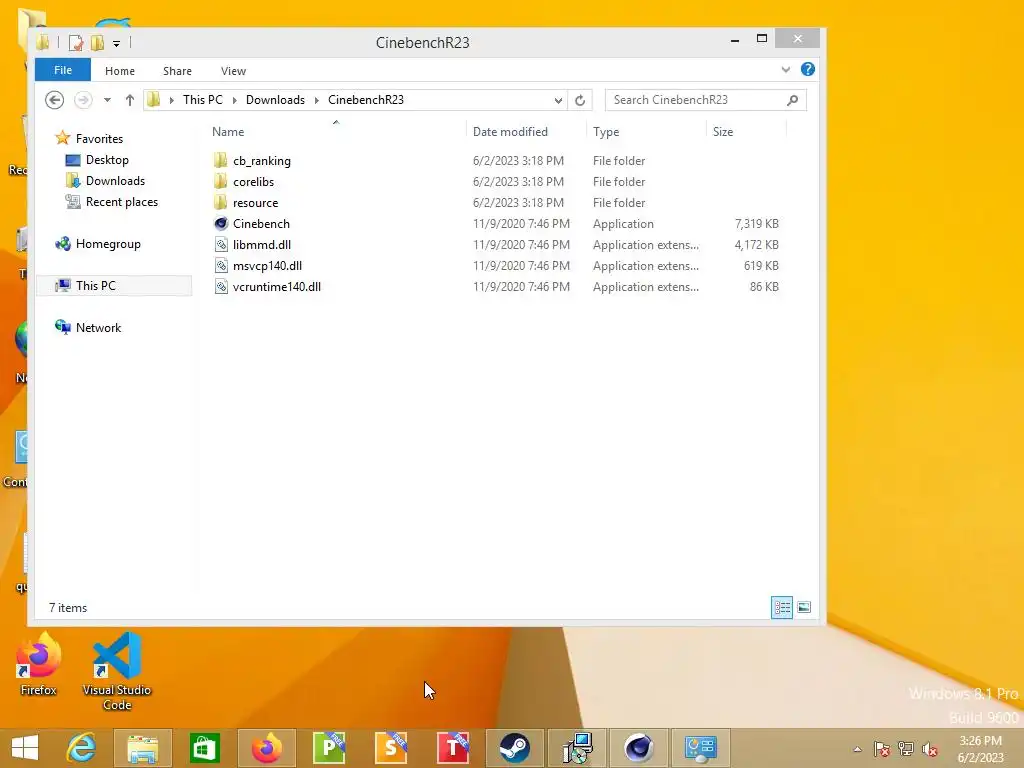Viewport: 1024px width, 768px height.
Task: Select the libmmd.dll file
Action: coord(262,245)
